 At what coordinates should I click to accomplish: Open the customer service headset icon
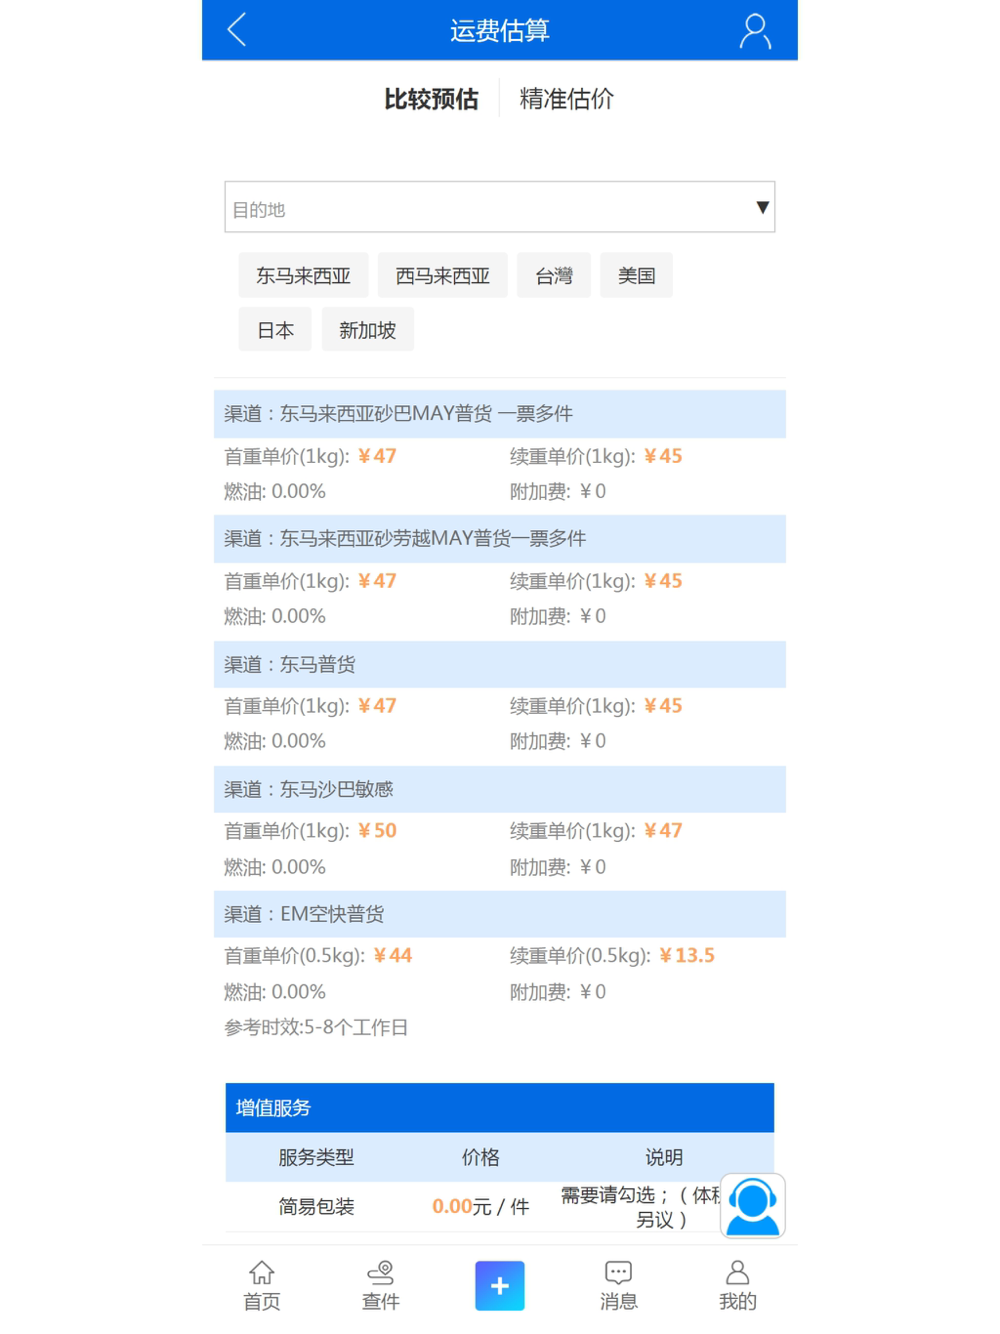(x=753, y=1206)
